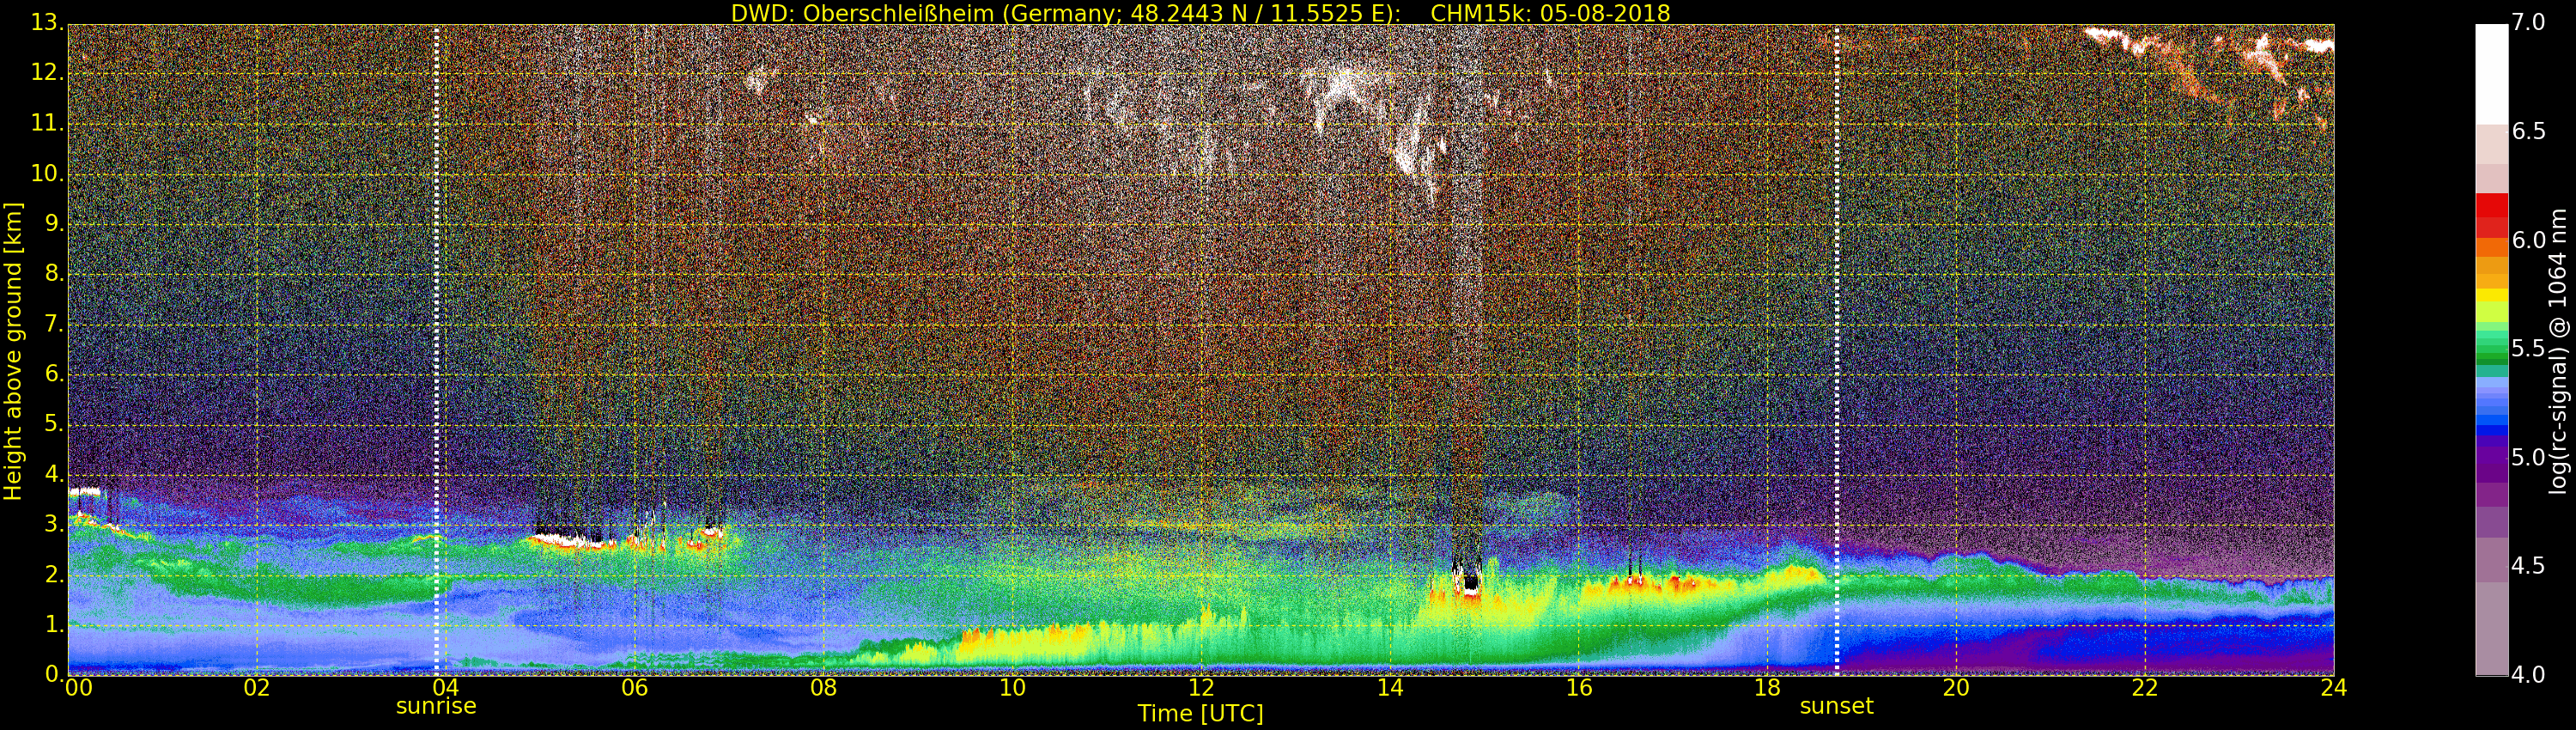This screenshot has width=2576, height=730.
Task: Click the 'sunset' label below the time axis
Action: (1836, 706)
